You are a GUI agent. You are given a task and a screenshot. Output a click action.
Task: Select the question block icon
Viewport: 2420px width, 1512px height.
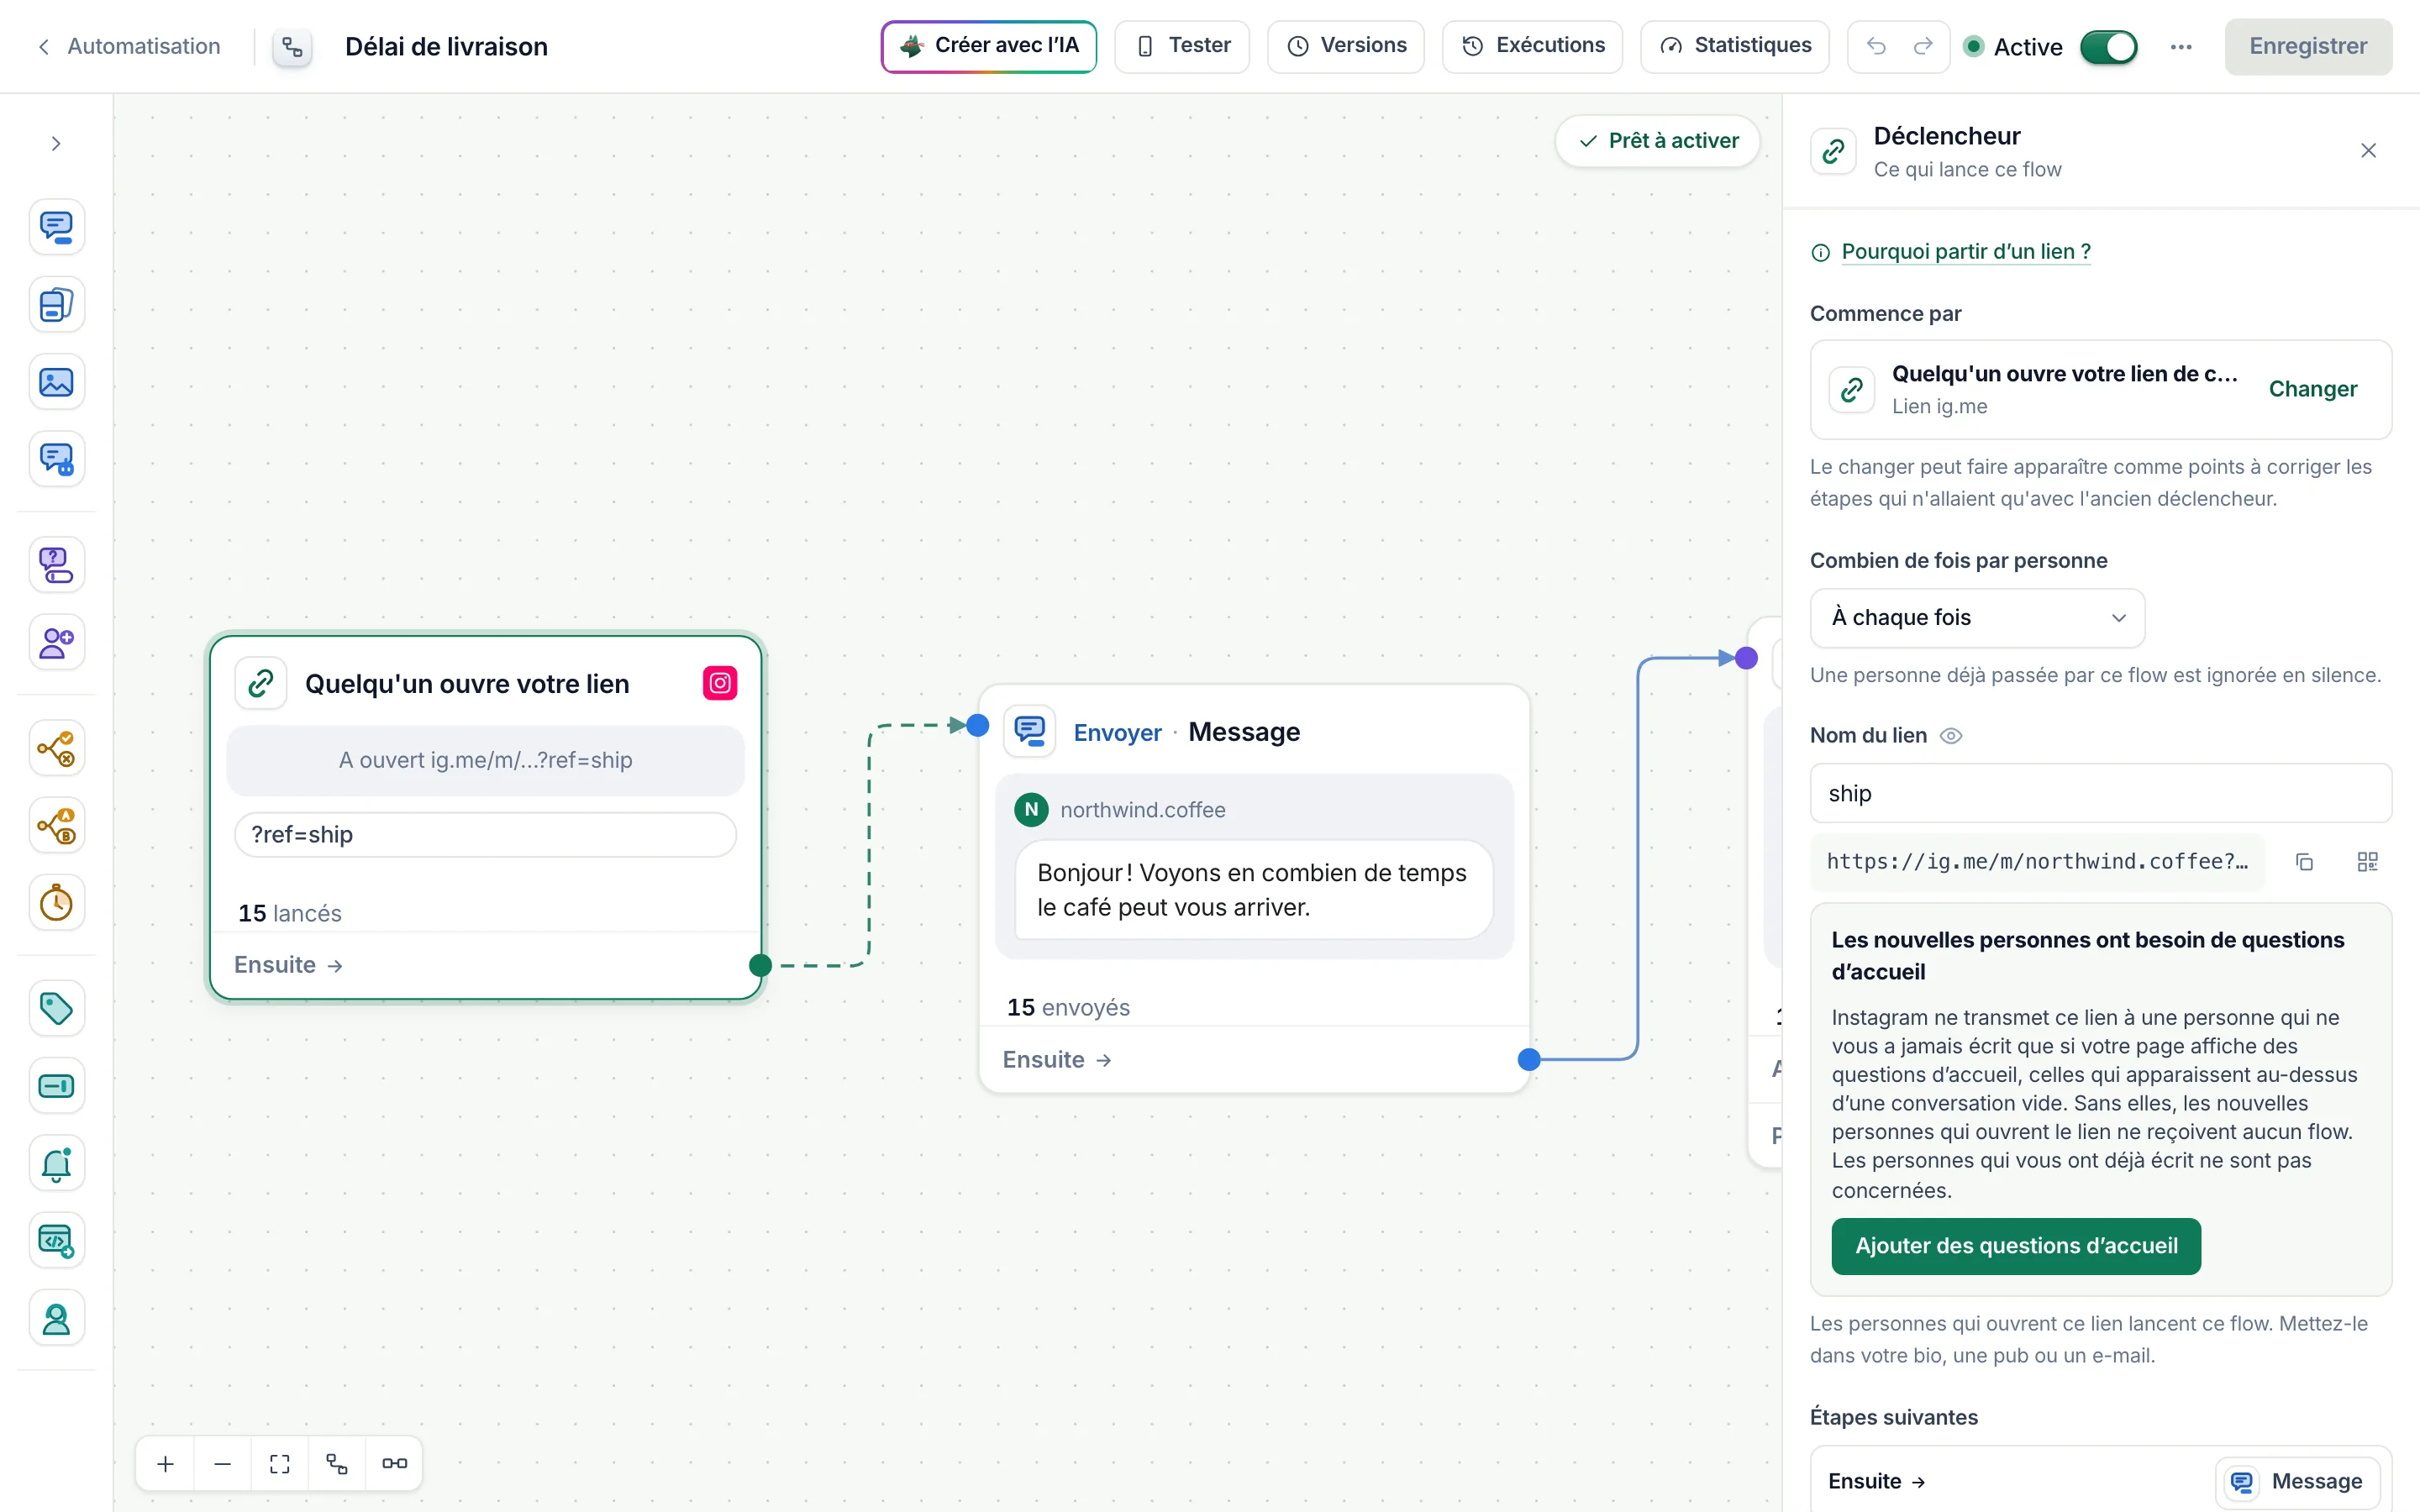(x=56, y=565)
